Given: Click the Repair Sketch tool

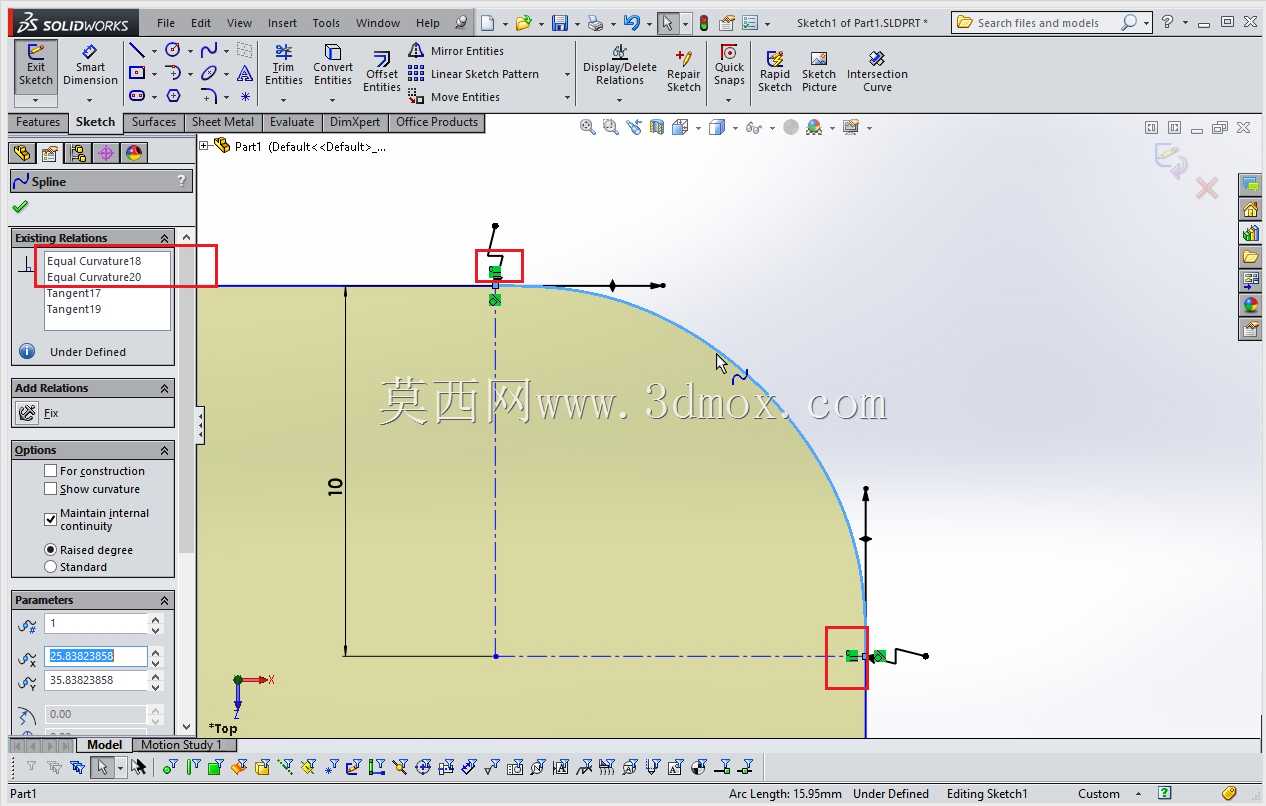Looking at the screenshot, I should [684, 71].
